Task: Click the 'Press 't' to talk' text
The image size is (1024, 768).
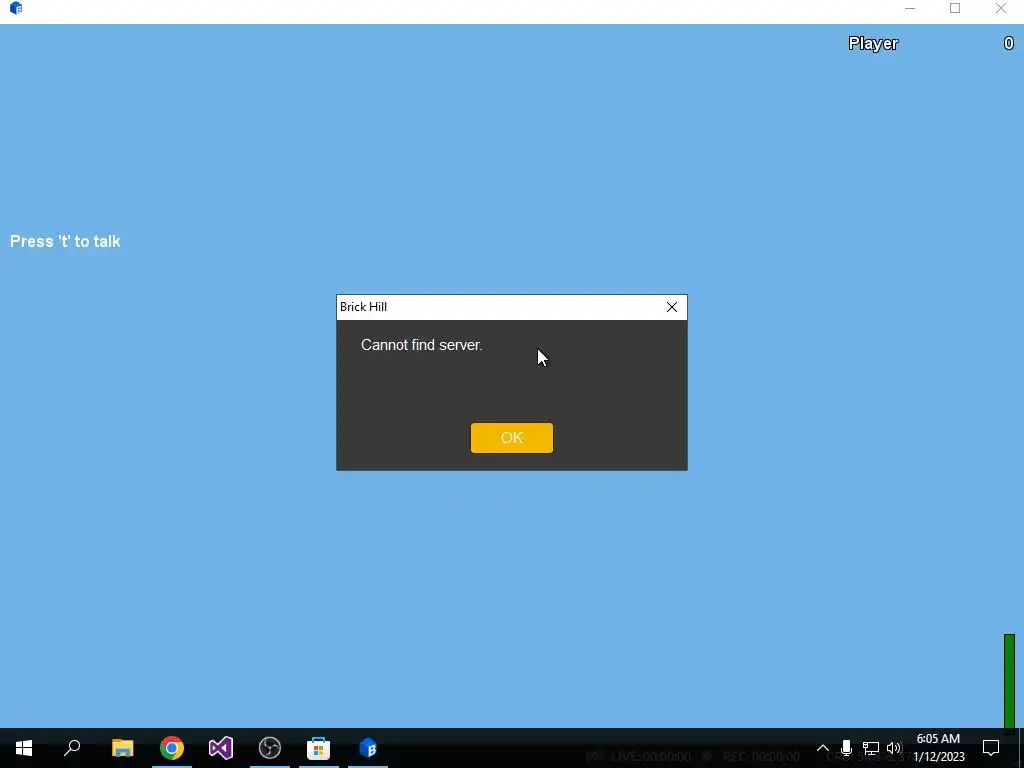Action: [65, 242]
